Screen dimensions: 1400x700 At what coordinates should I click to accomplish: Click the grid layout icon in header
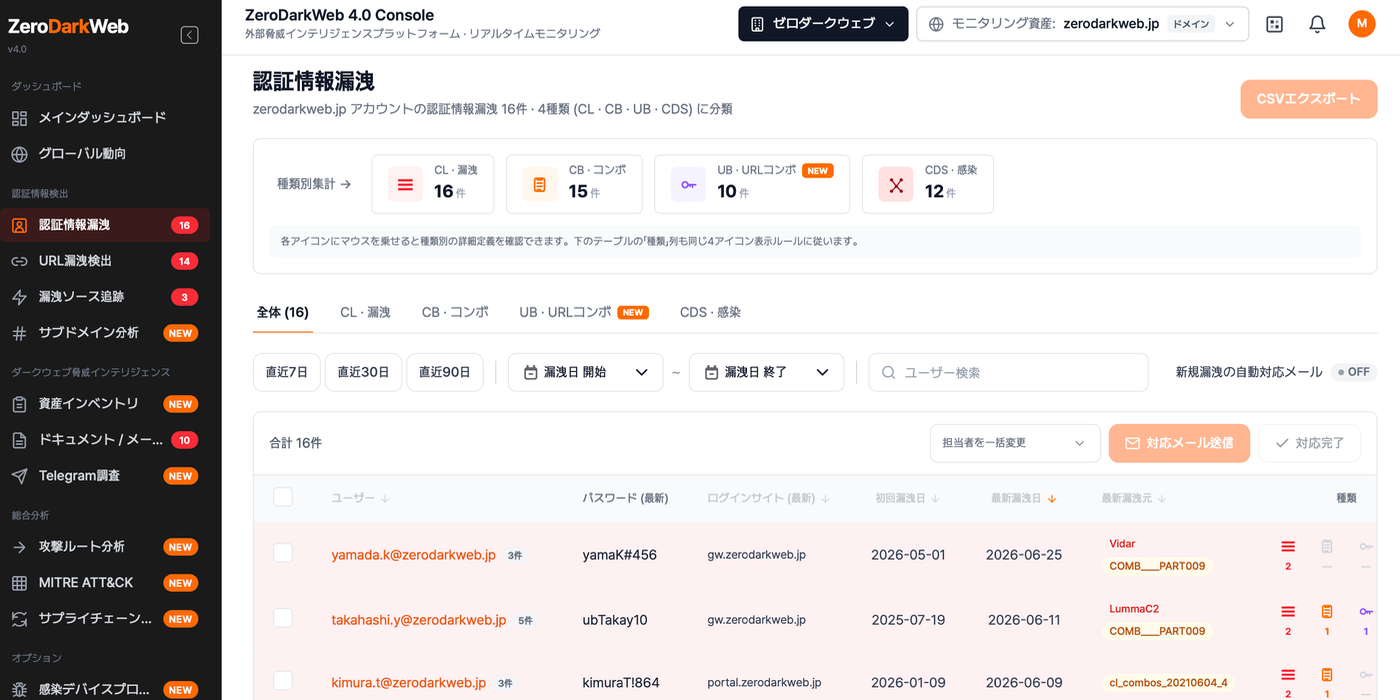coord(1274,24)
